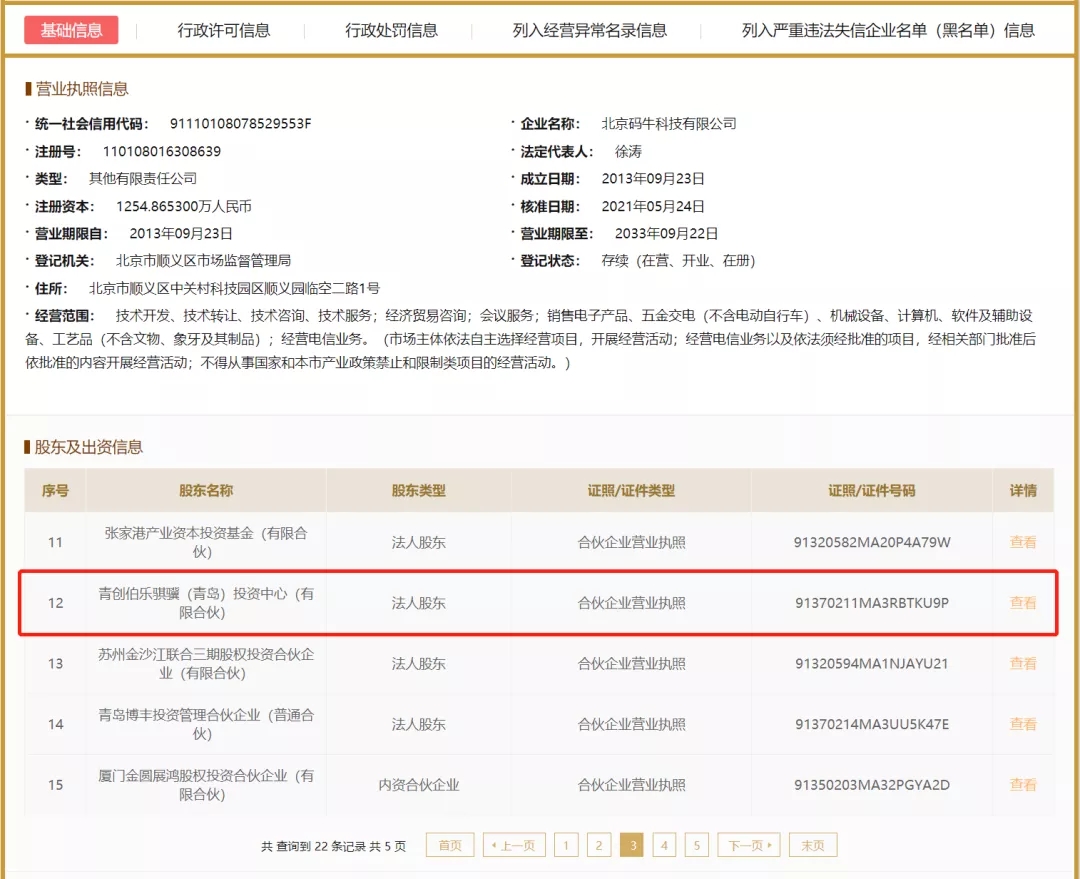Click certificate number 91320582MA20P4A79W
Viewport: 1080px width, 879px height.
coord(871,542)
